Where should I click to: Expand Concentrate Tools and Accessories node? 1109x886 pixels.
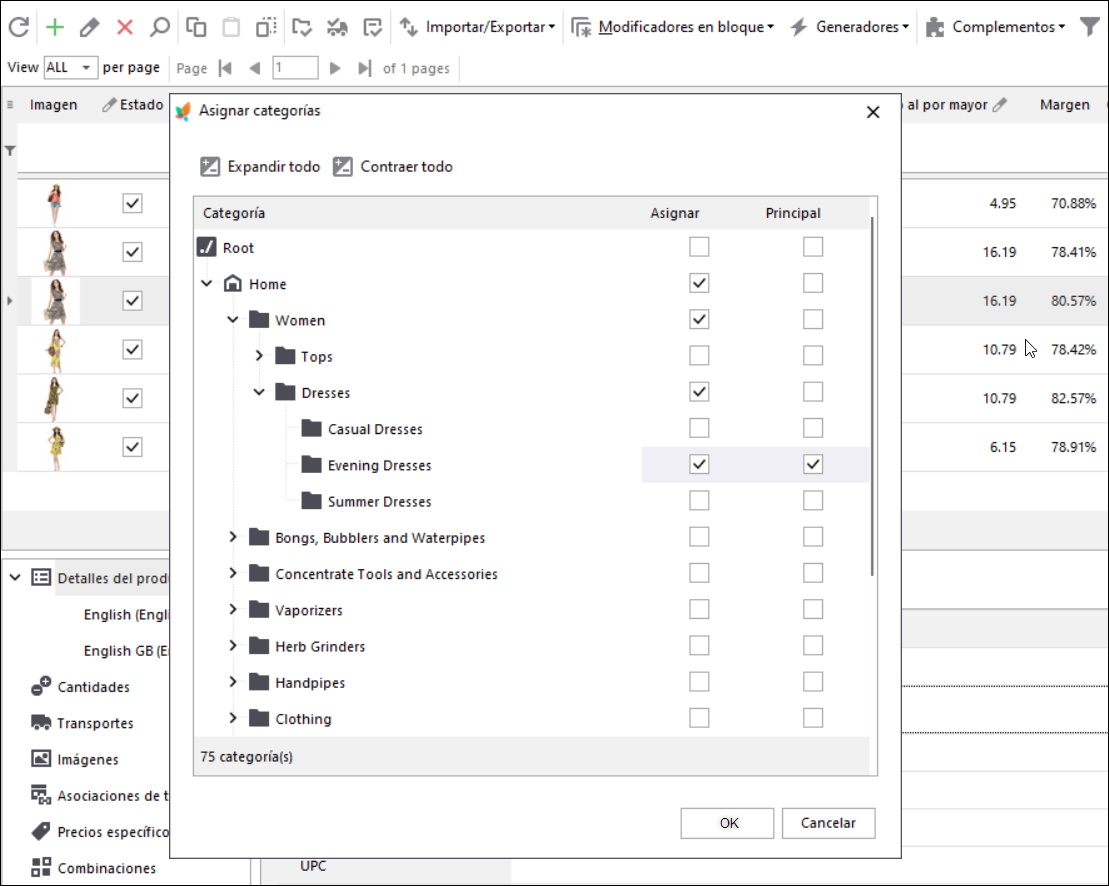[233, 573]
